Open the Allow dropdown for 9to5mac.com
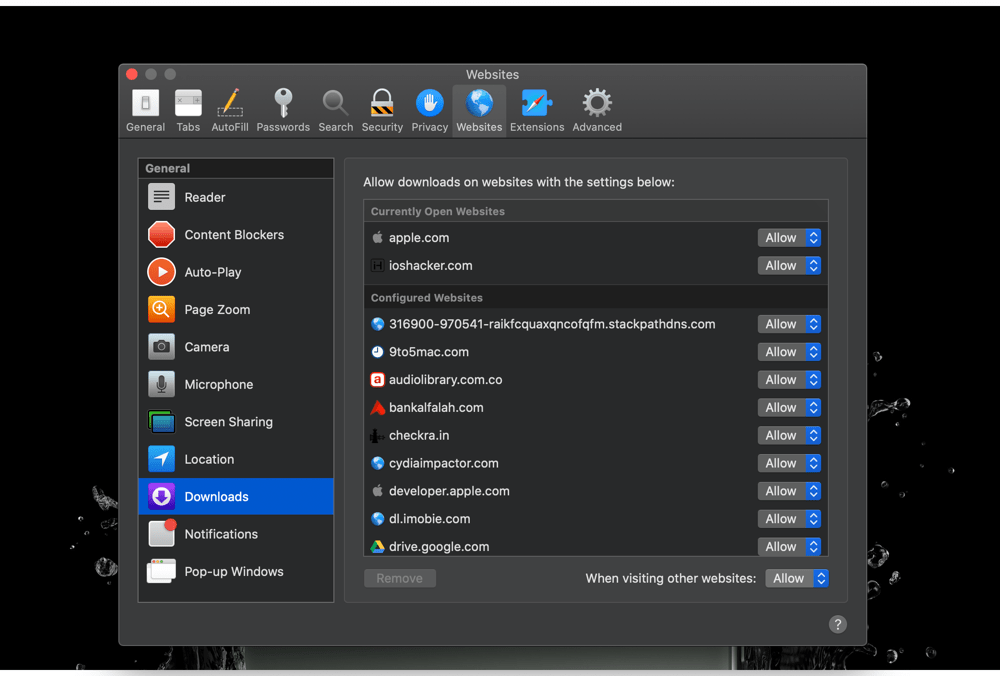This screenshot has width=1000, height=676. point(790,352)
